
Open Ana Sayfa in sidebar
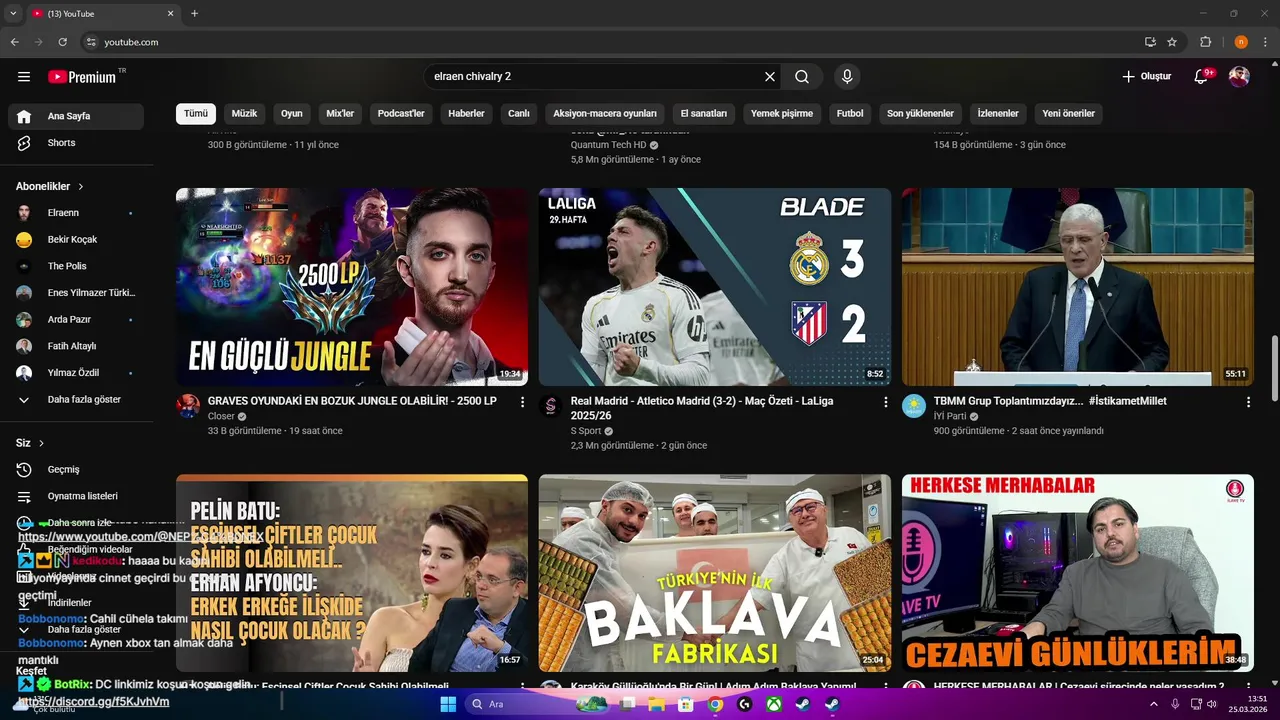(x=76, y=116)
